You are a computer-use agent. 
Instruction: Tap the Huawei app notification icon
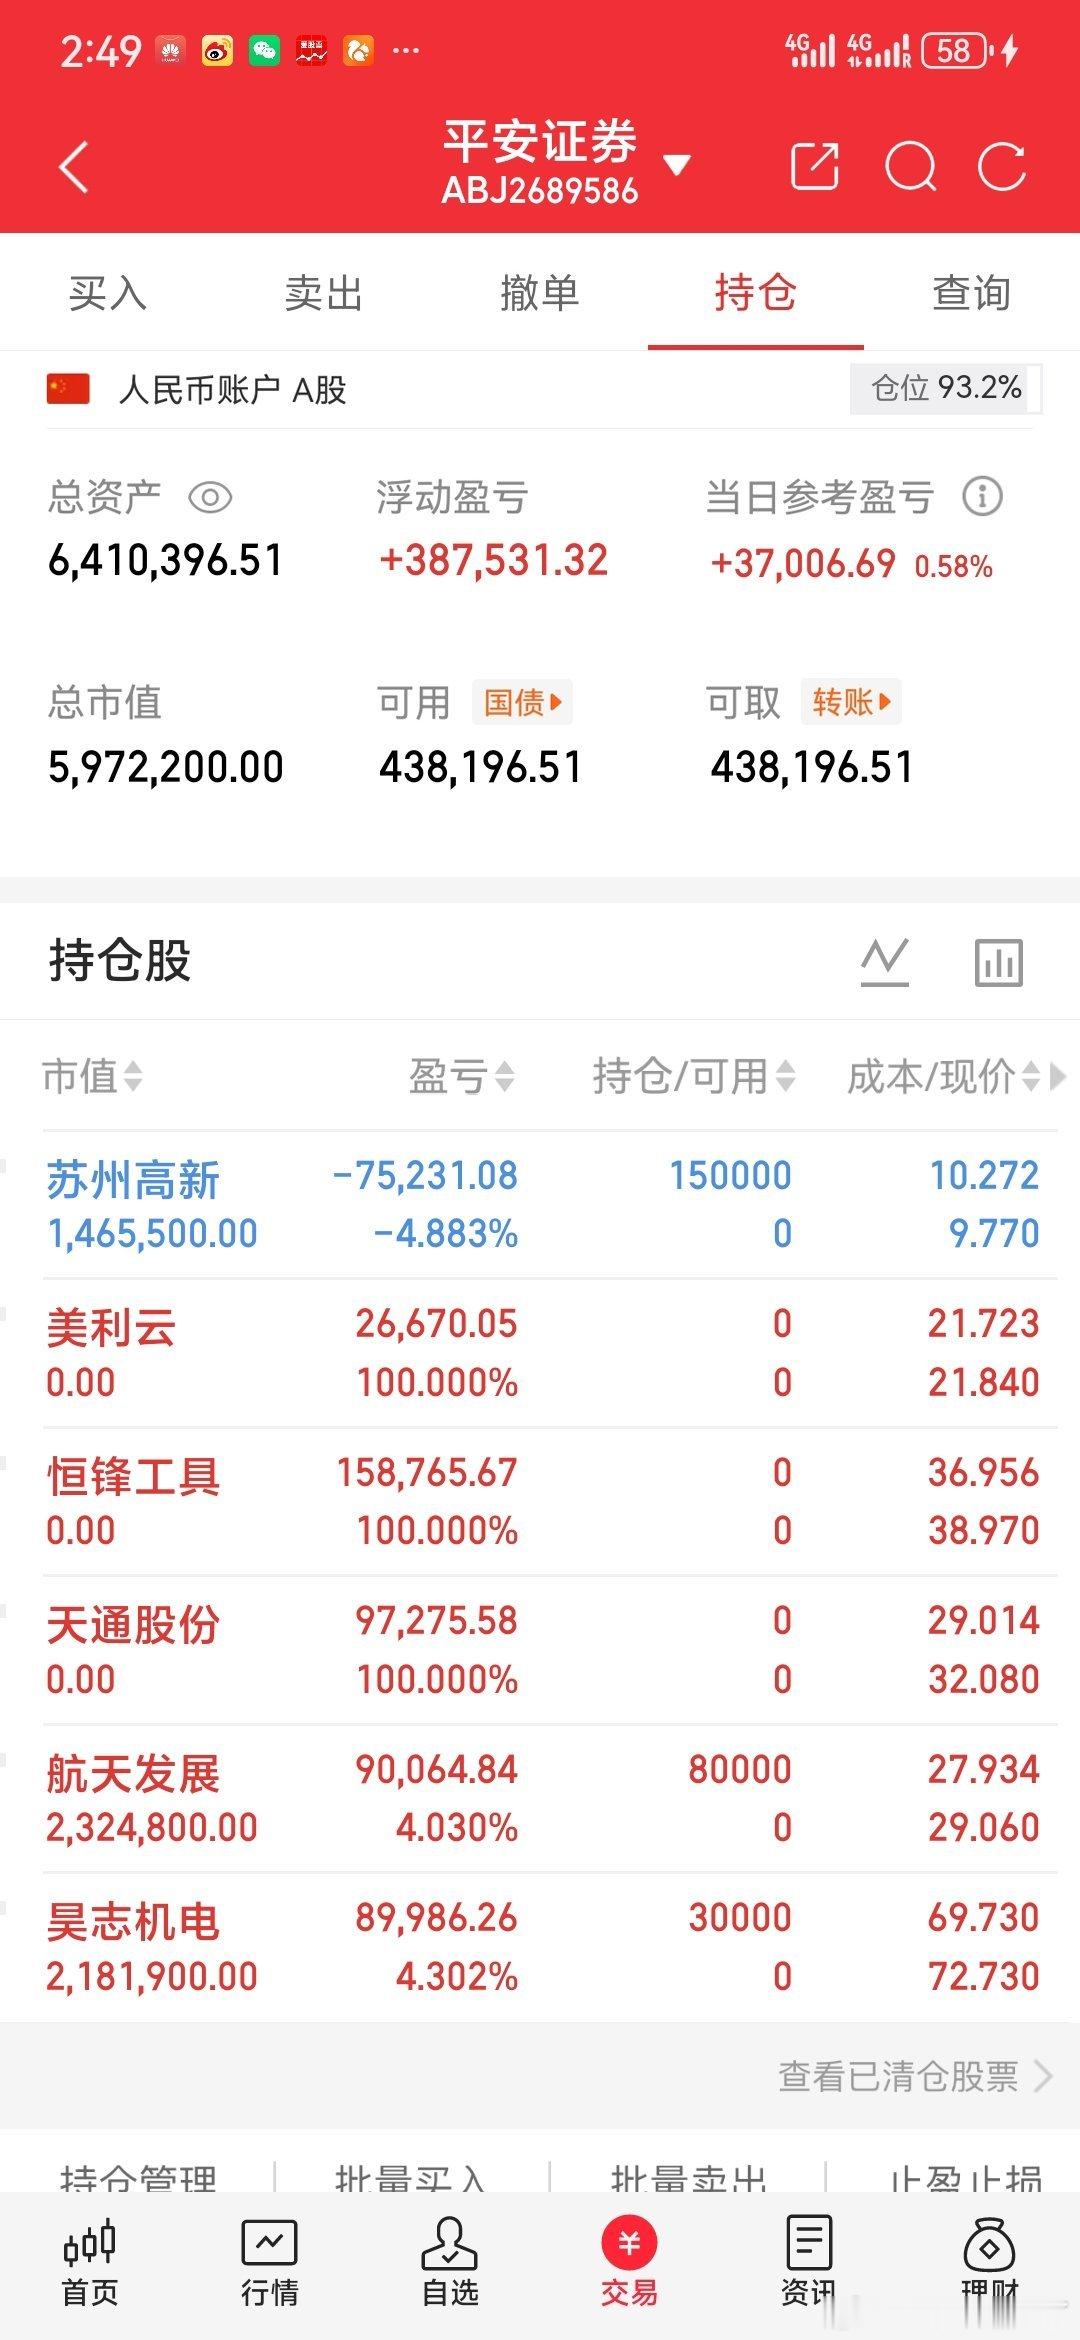point(170,50)
